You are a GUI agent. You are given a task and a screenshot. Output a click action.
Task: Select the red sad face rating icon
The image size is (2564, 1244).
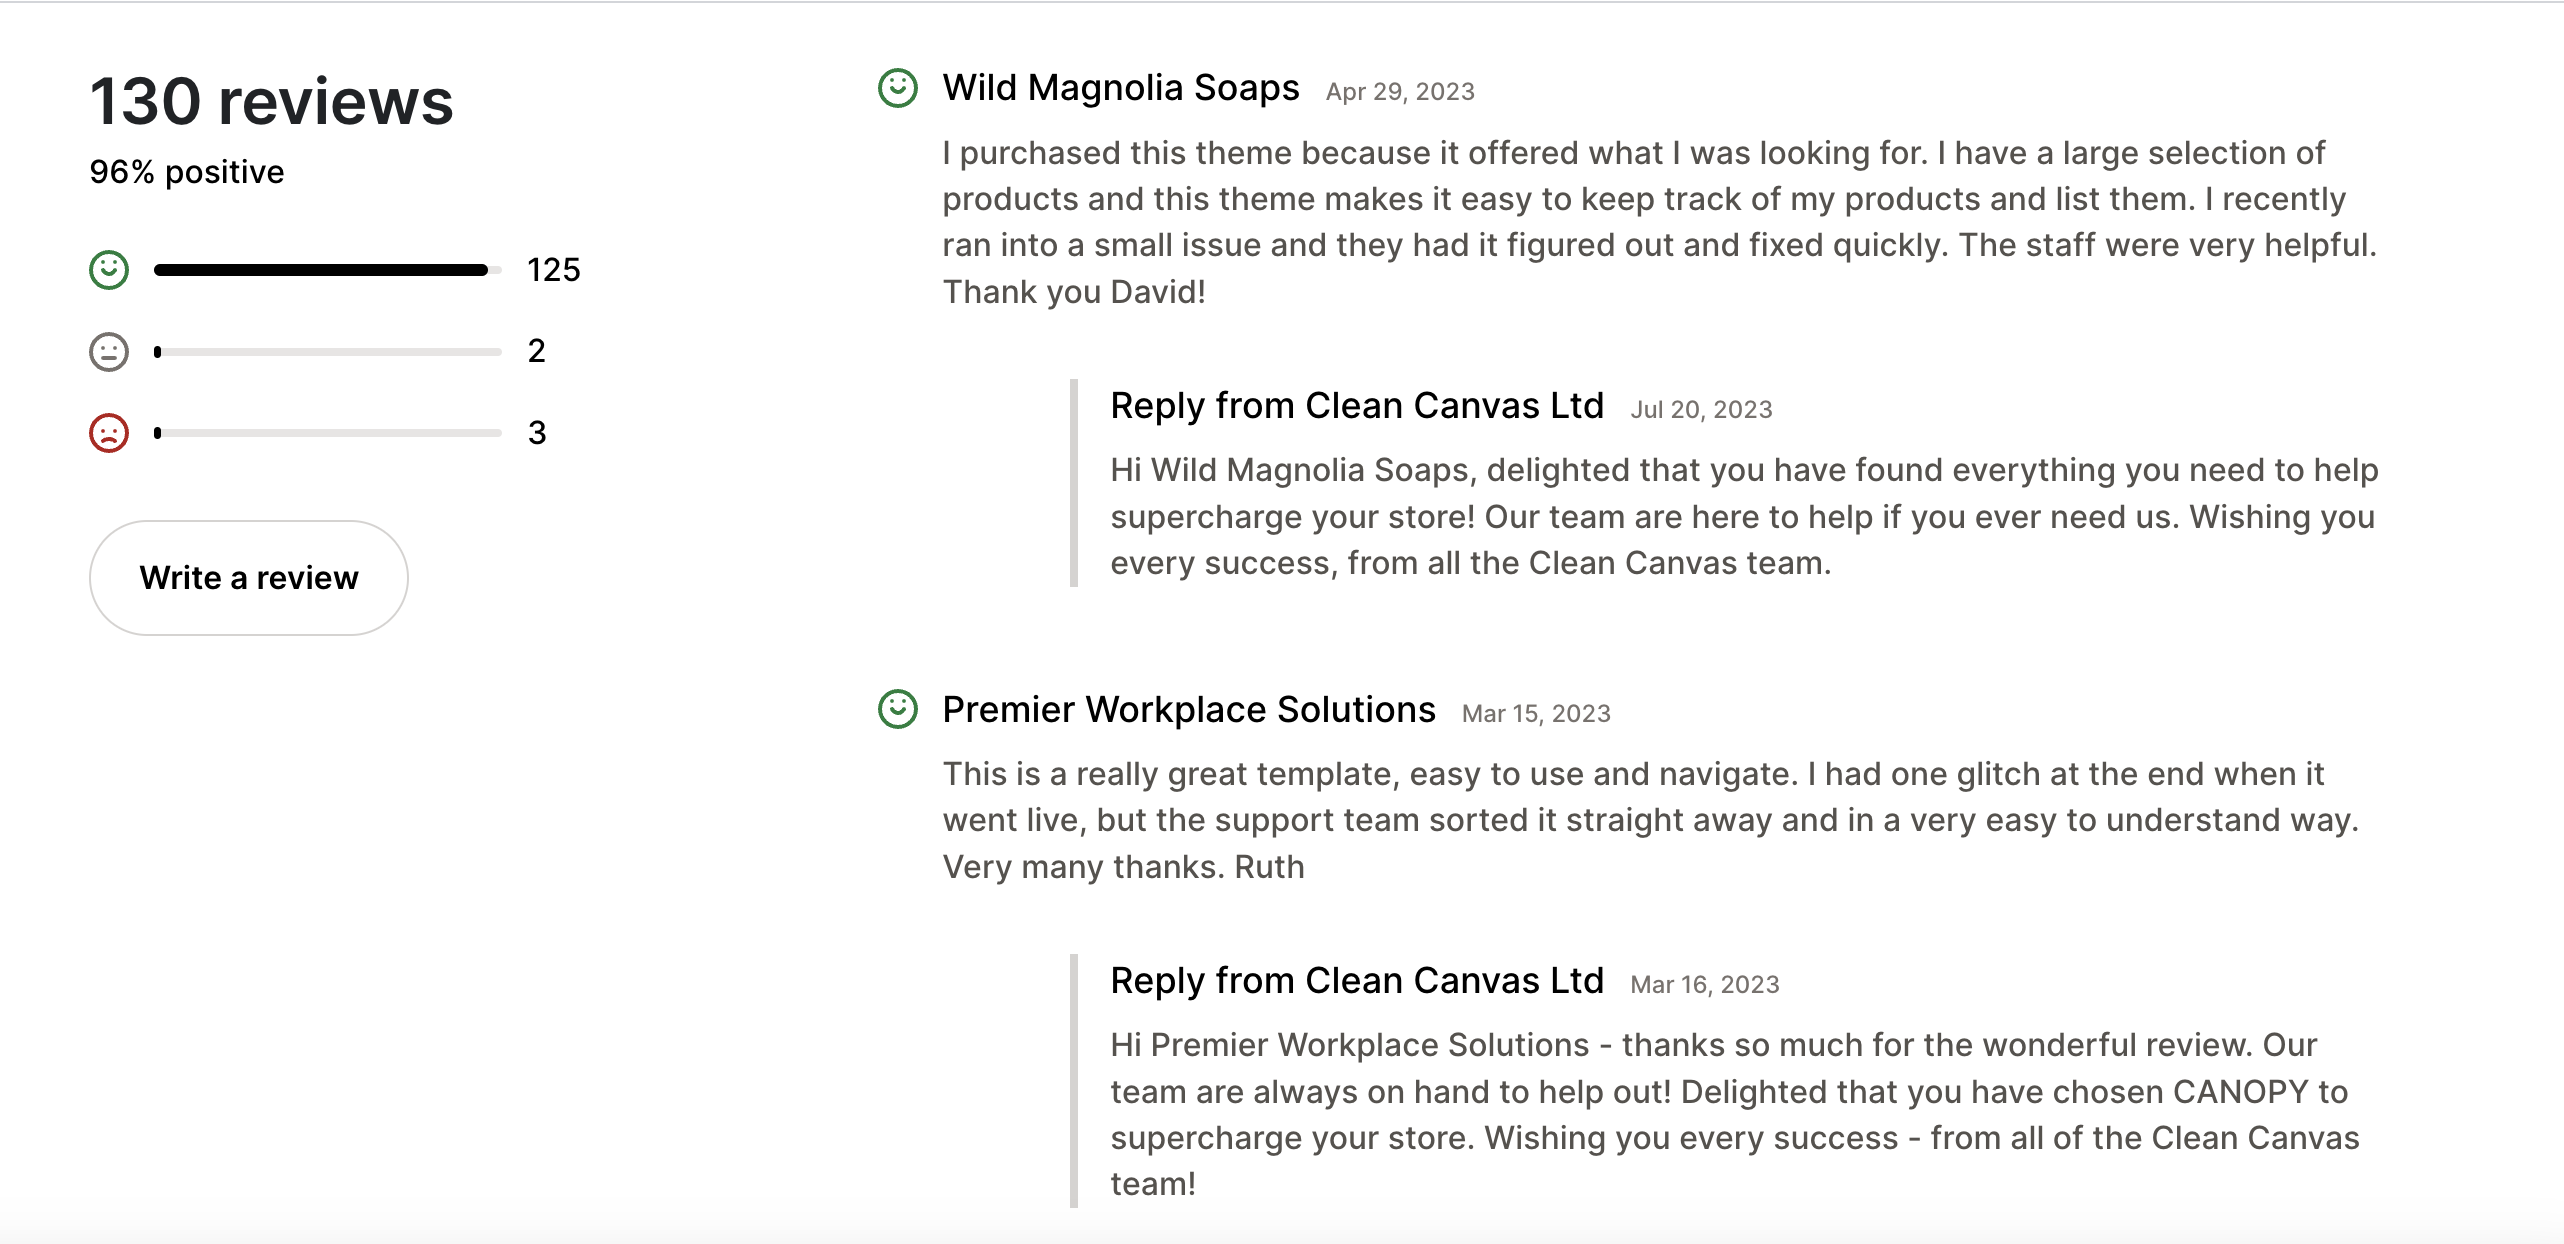pyautogui.click(x=107, y=432)
